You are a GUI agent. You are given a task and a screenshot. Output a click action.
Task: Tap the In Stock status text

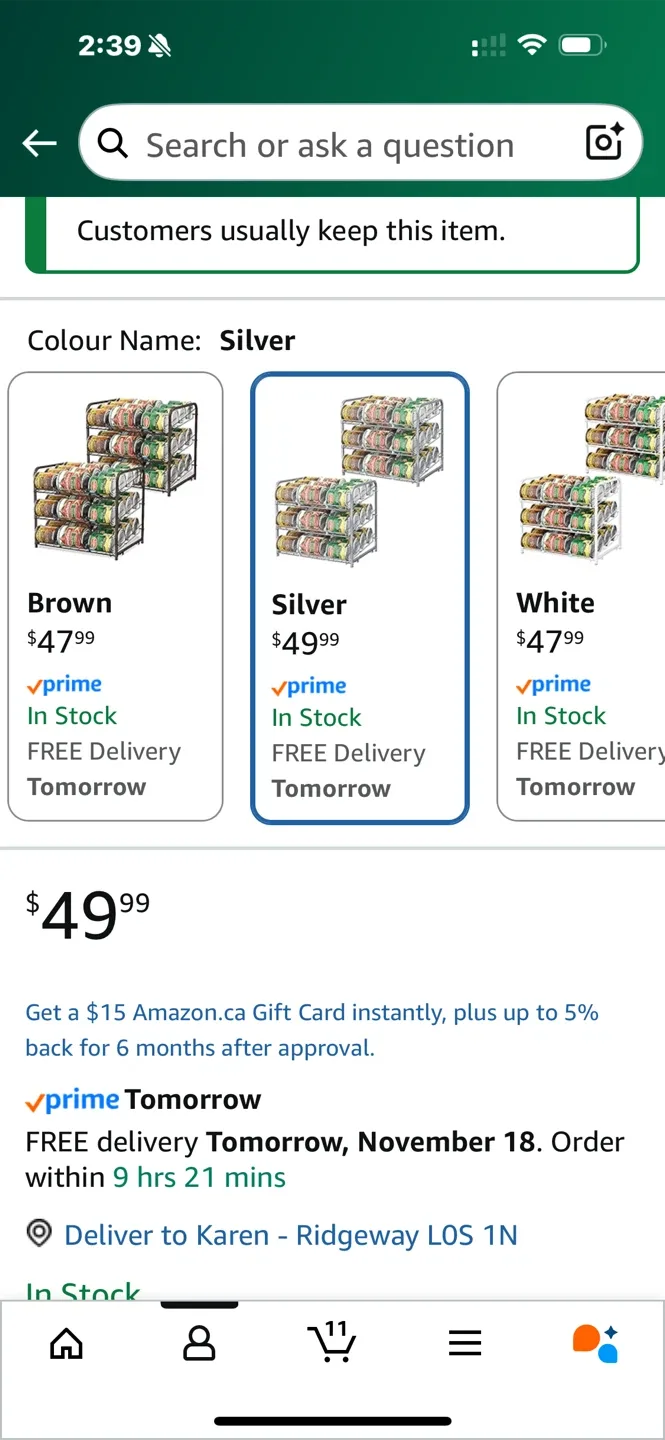(x=83, y=1292)
